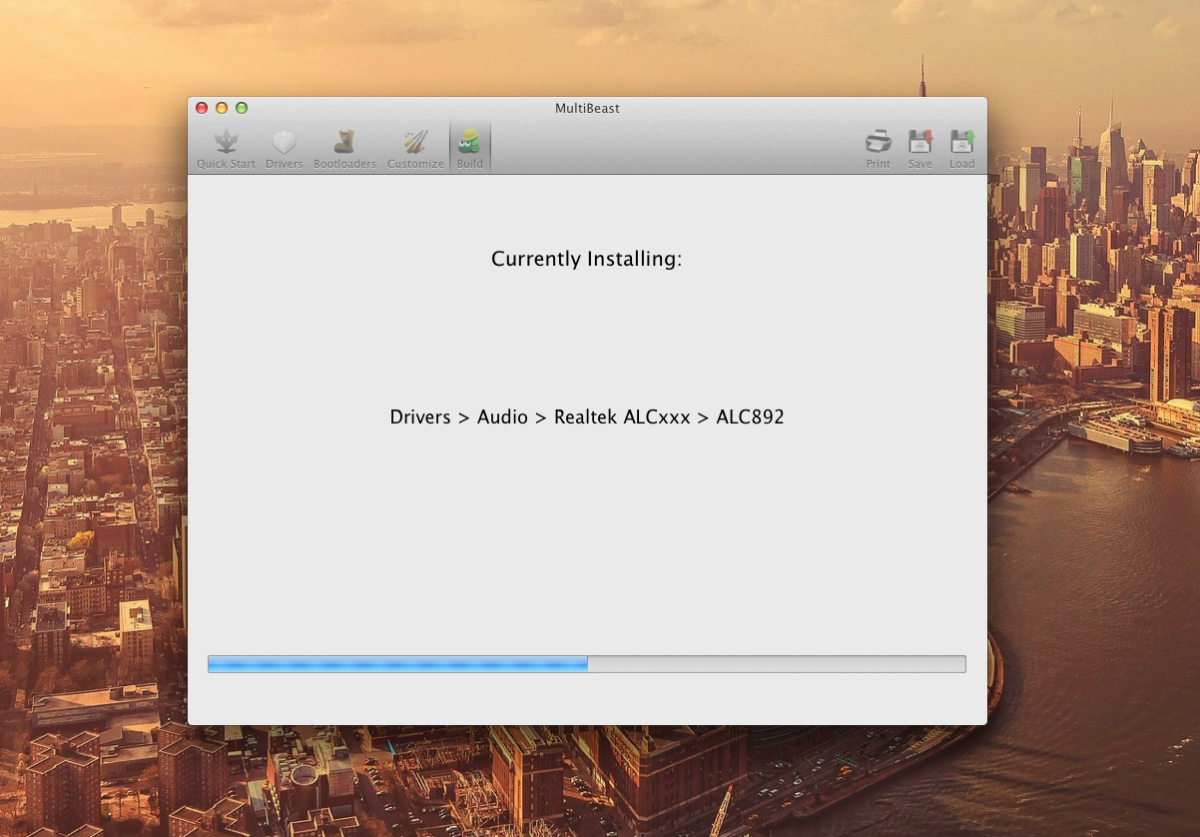Viewport: 1200px width, 837px height.
Task: Click the 'Currently Installing:' heading
Action: (586, 259)
